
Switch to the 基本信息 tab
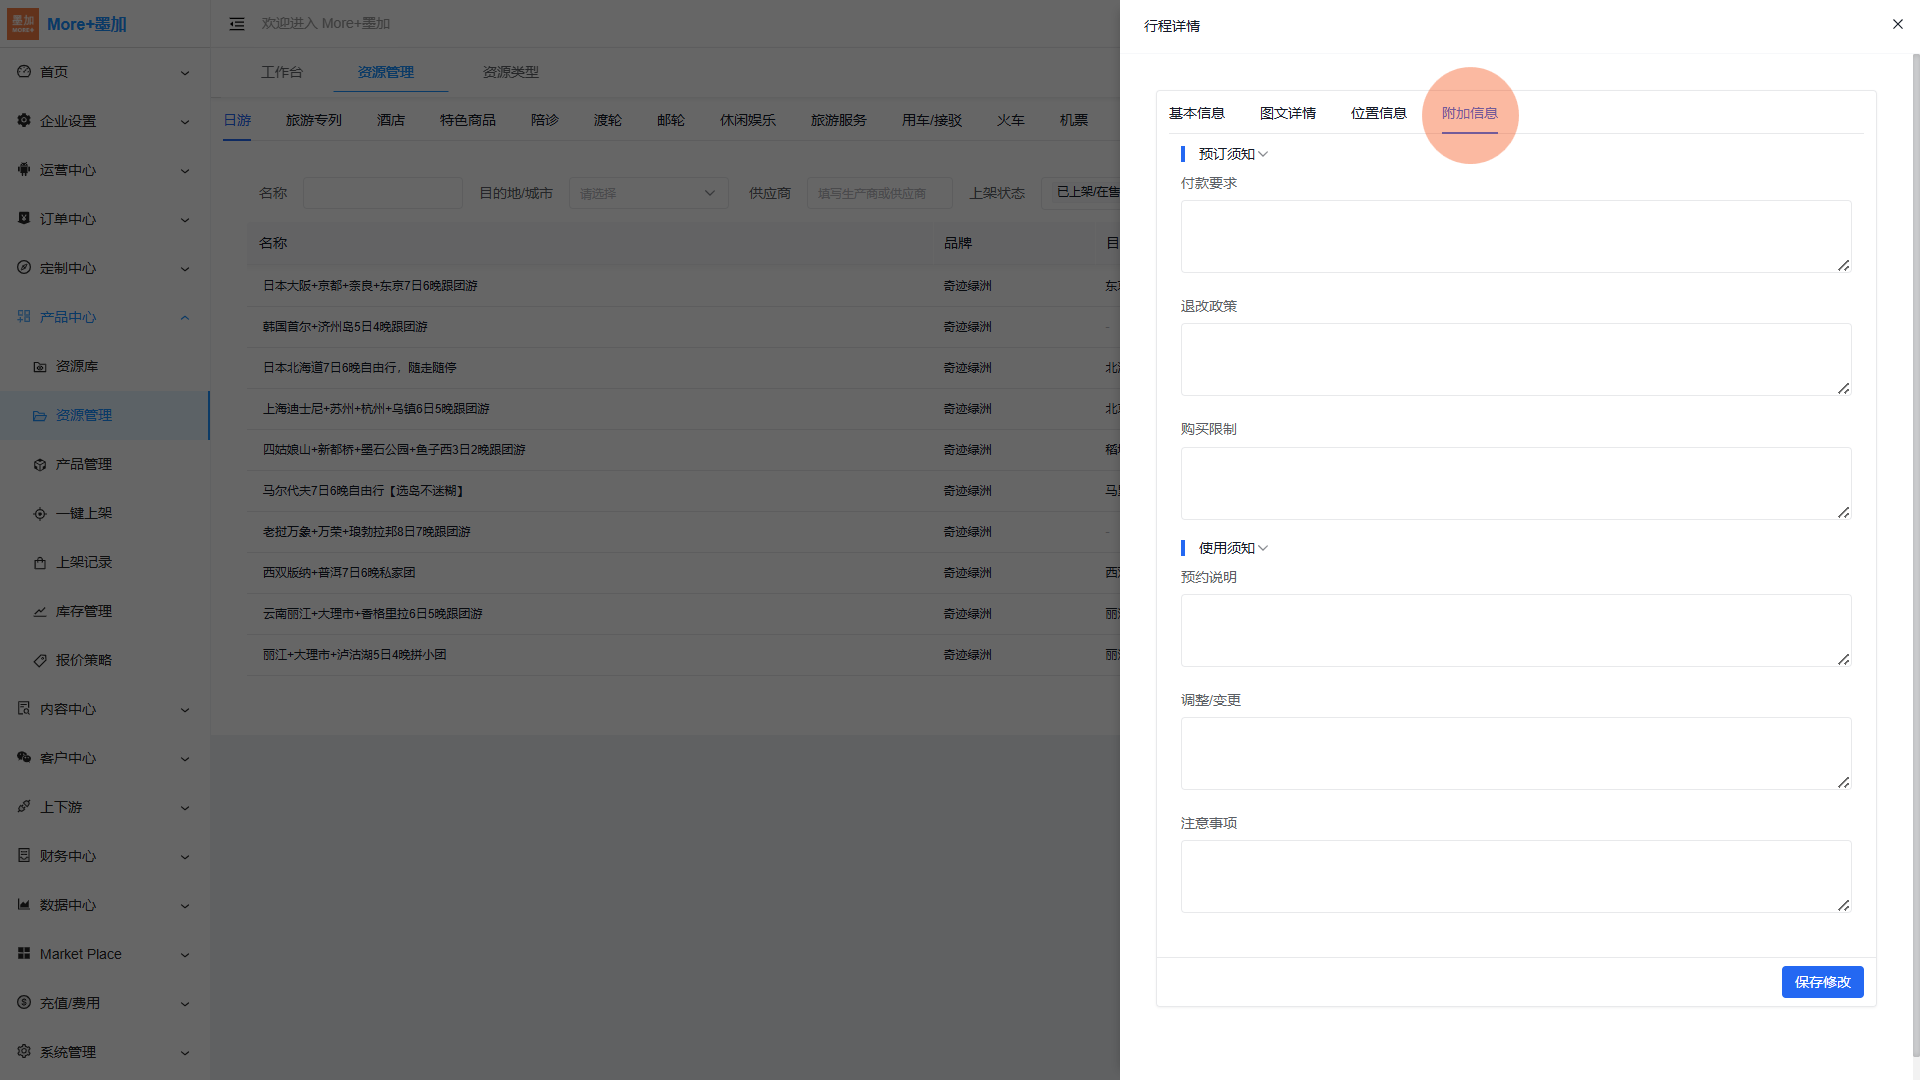(1196, 113)
